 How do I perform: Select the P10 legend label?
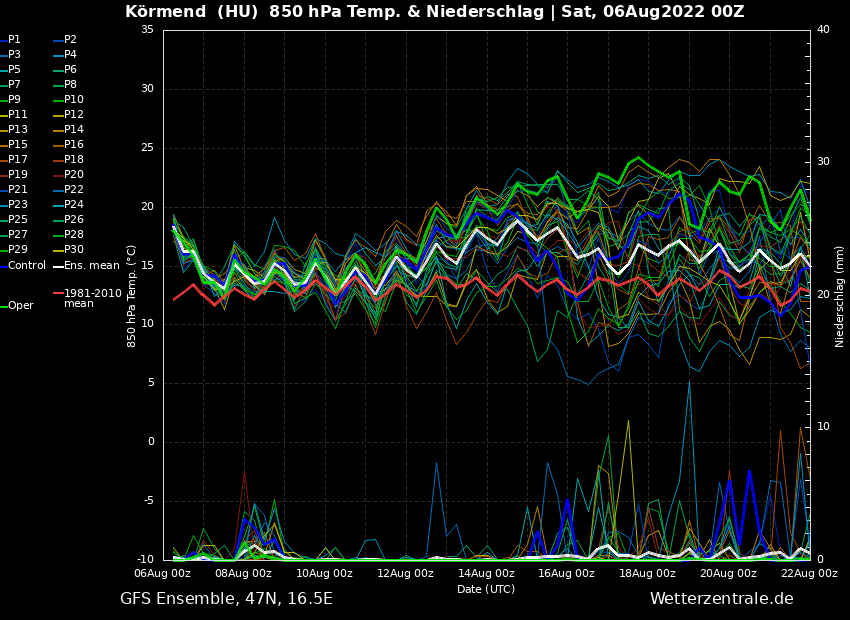[x=74, y=100]
